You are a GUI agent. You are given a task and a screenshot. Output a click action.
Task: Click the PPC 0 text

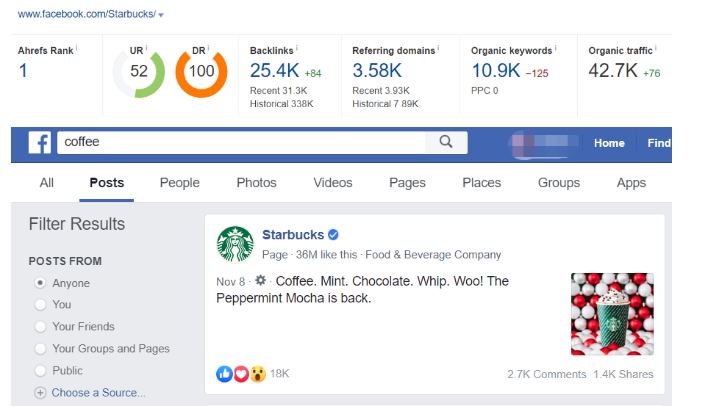pyautogui.click(x=485, y=91)
